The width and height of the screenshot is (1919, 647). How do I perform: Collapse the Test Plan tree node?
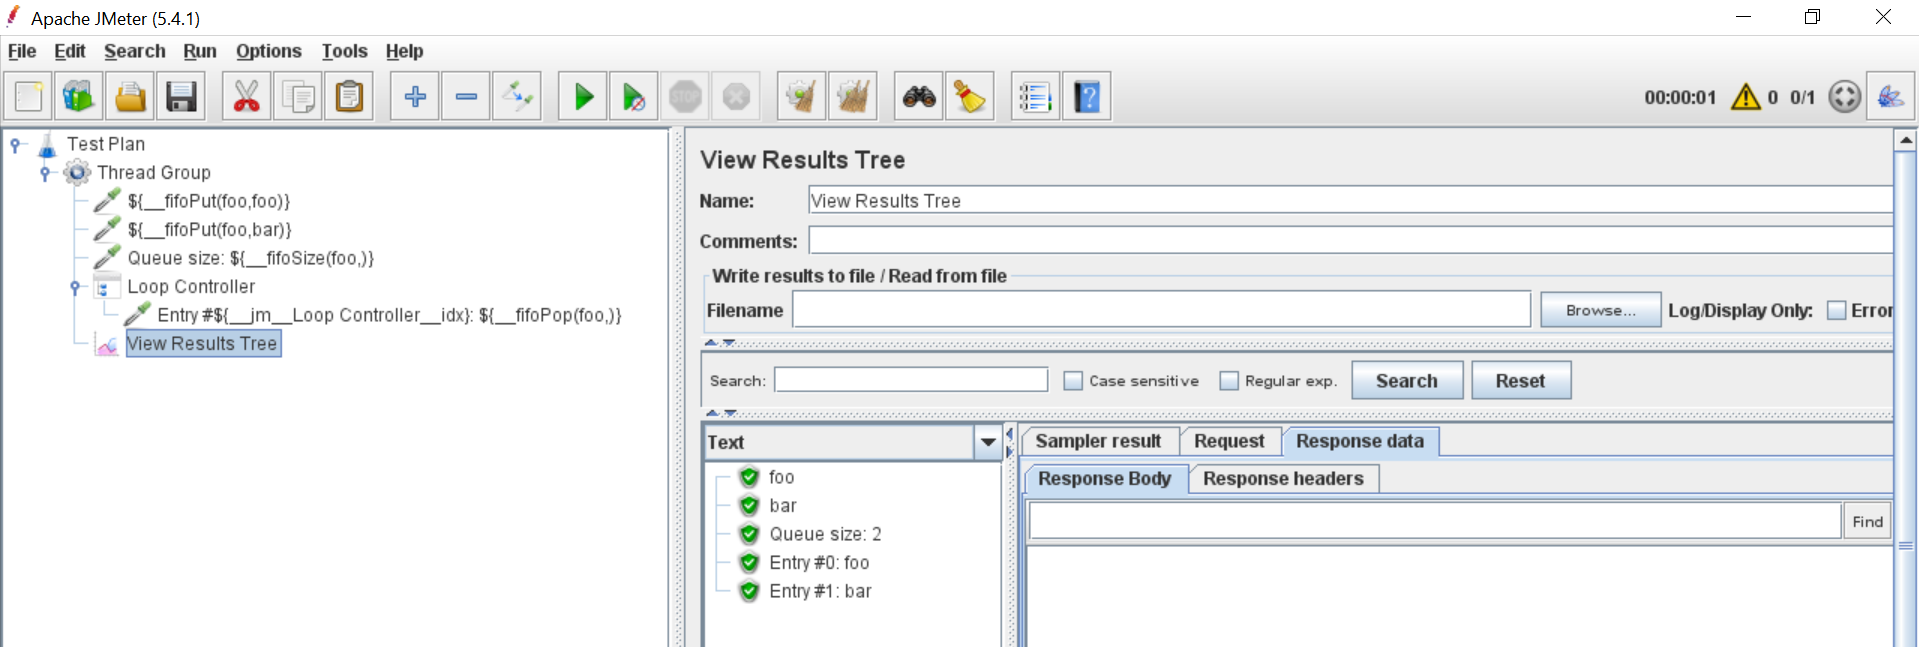click(x=15, y=145)
